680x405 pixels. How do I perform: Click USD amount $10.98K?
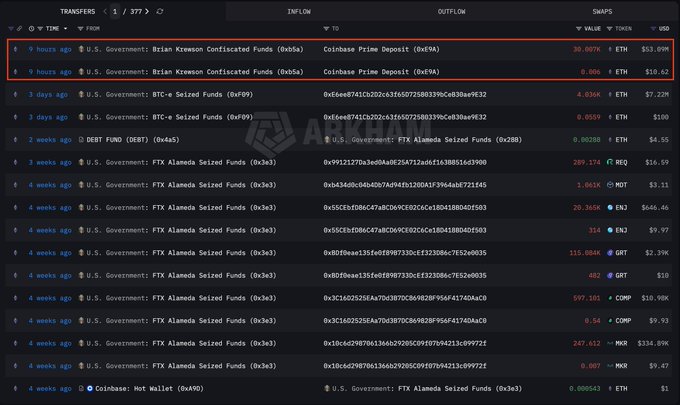click(655, 298)
